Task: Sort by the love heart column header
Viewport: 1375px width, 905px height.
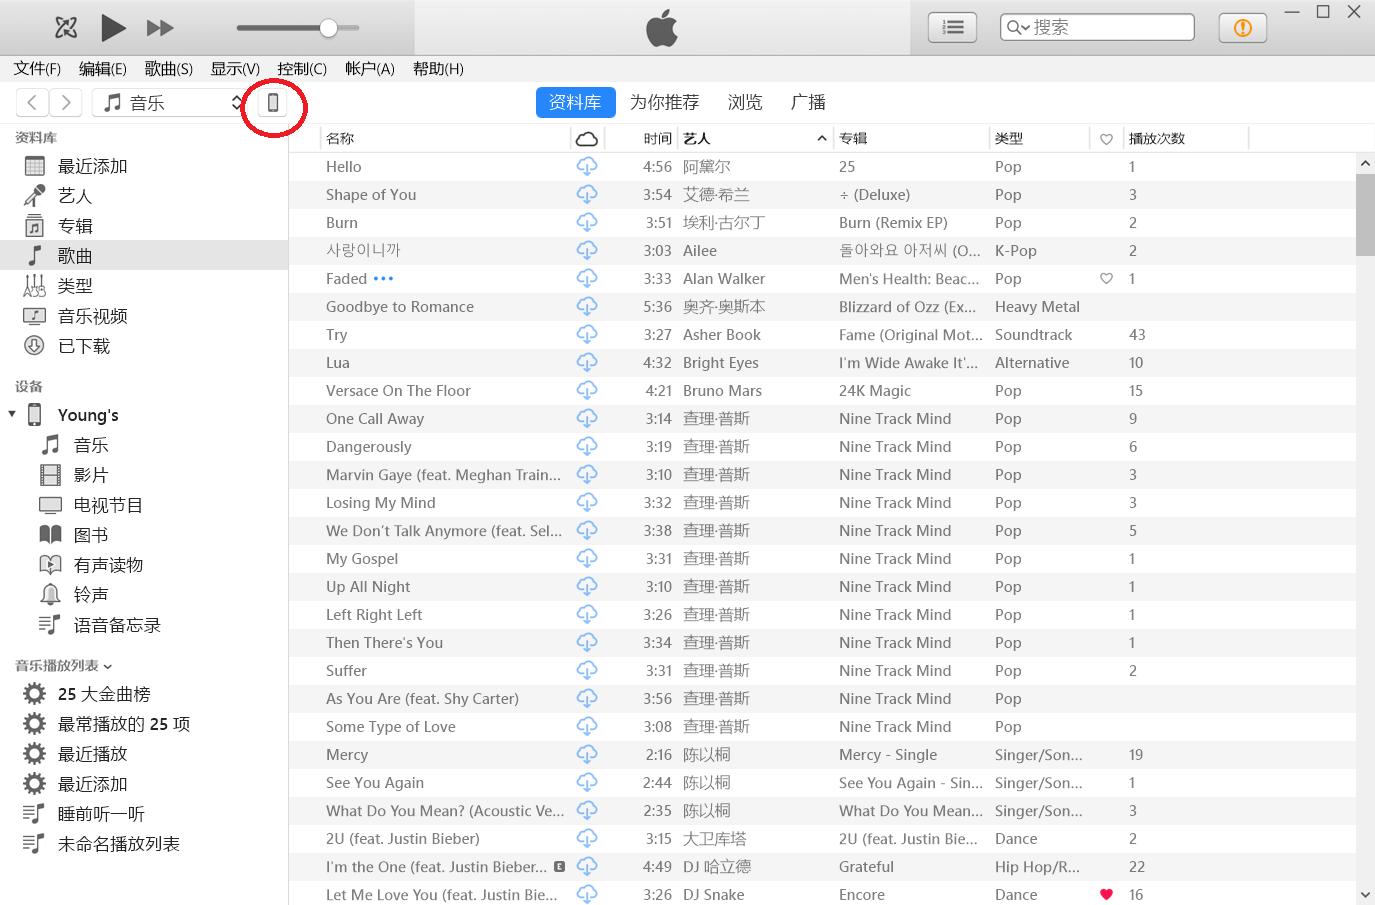Action: point(1106,139)
